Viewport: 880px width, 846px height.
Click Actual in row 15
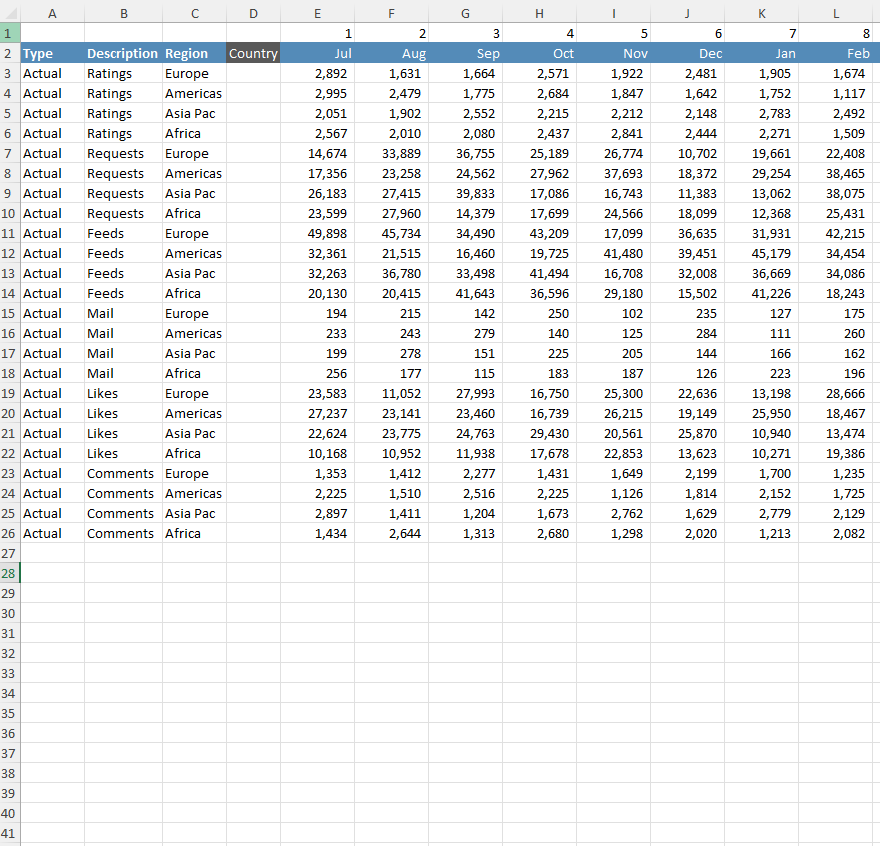click(x=52, y=313)
